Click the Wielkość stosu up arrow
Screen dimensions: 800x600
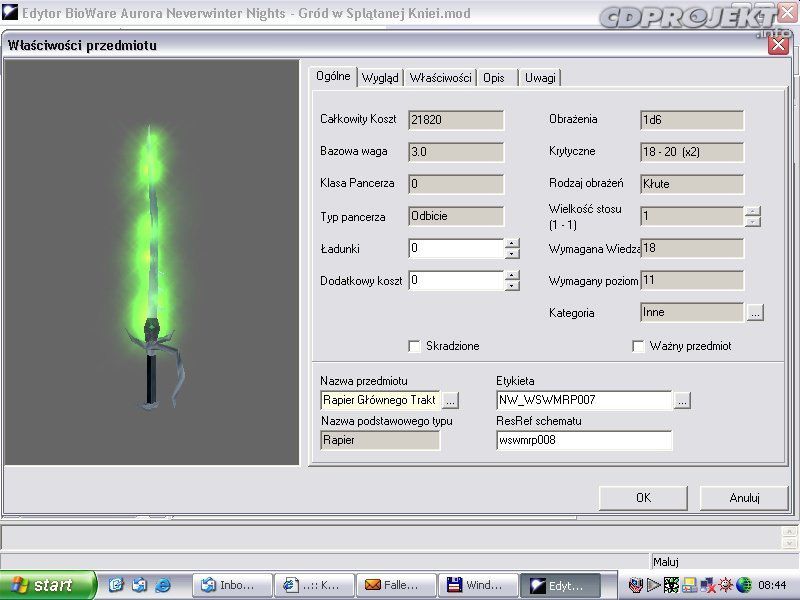pos(753,211)
